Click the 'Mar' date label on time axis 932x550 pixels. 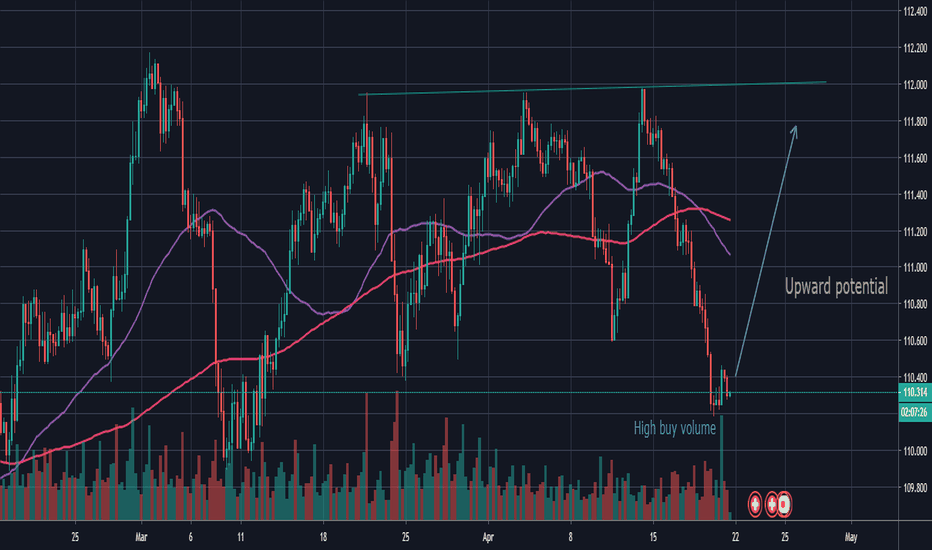pos(141,537)
